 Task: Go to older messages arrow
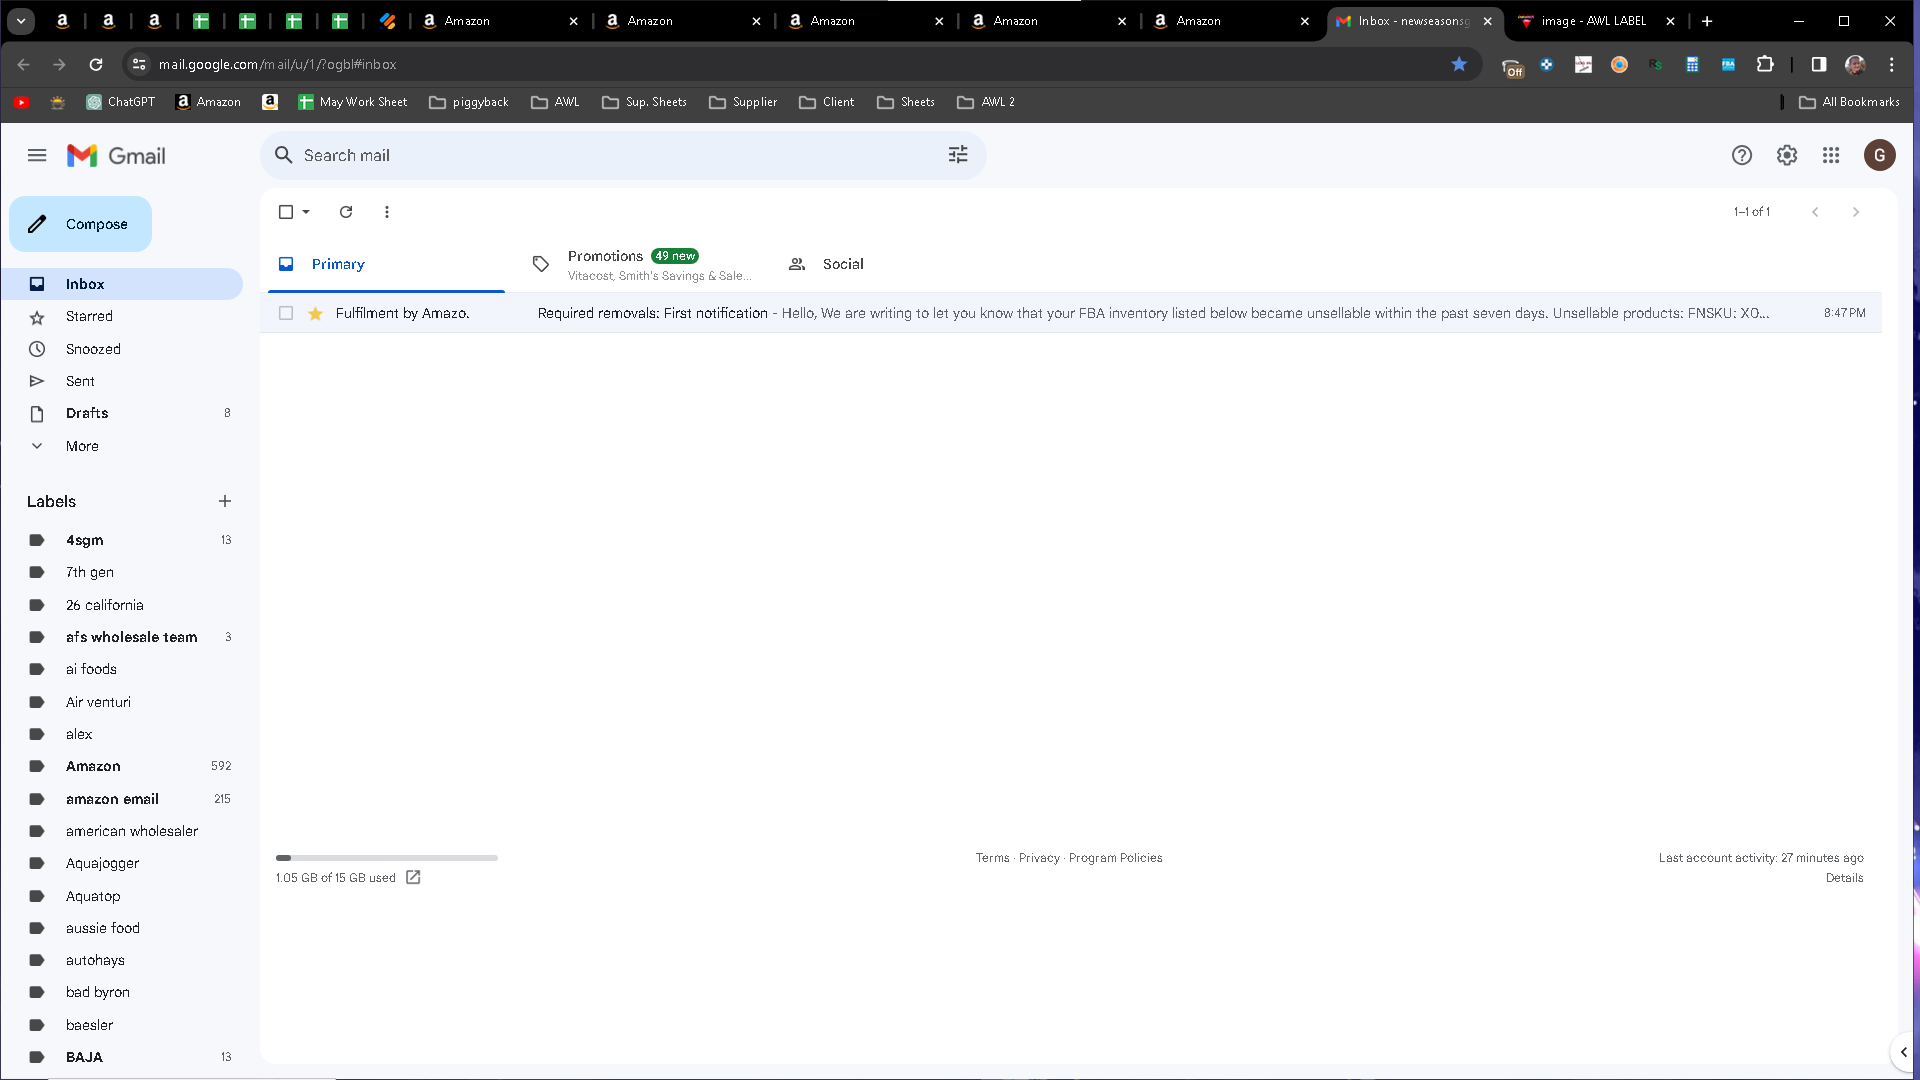[1856, 212]
